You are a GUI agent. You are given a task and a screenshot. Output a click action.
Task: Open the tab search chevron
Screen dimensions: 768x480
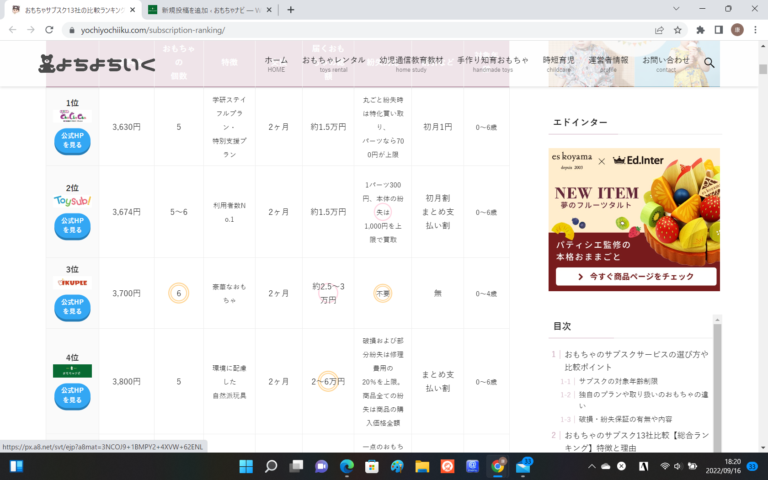pos(676,9)
